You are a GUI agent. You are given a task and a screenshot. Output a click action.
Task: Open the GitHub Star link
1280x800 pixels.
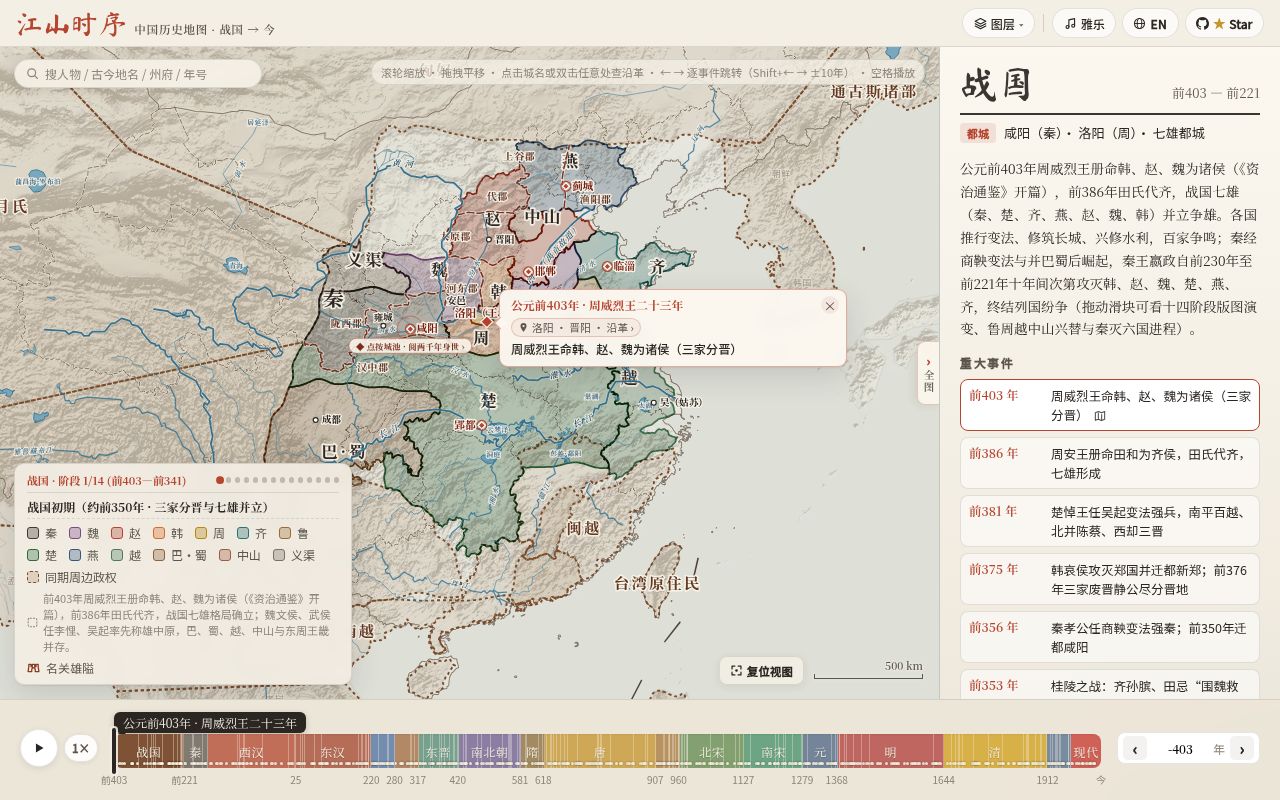[x=1224, y=24]
